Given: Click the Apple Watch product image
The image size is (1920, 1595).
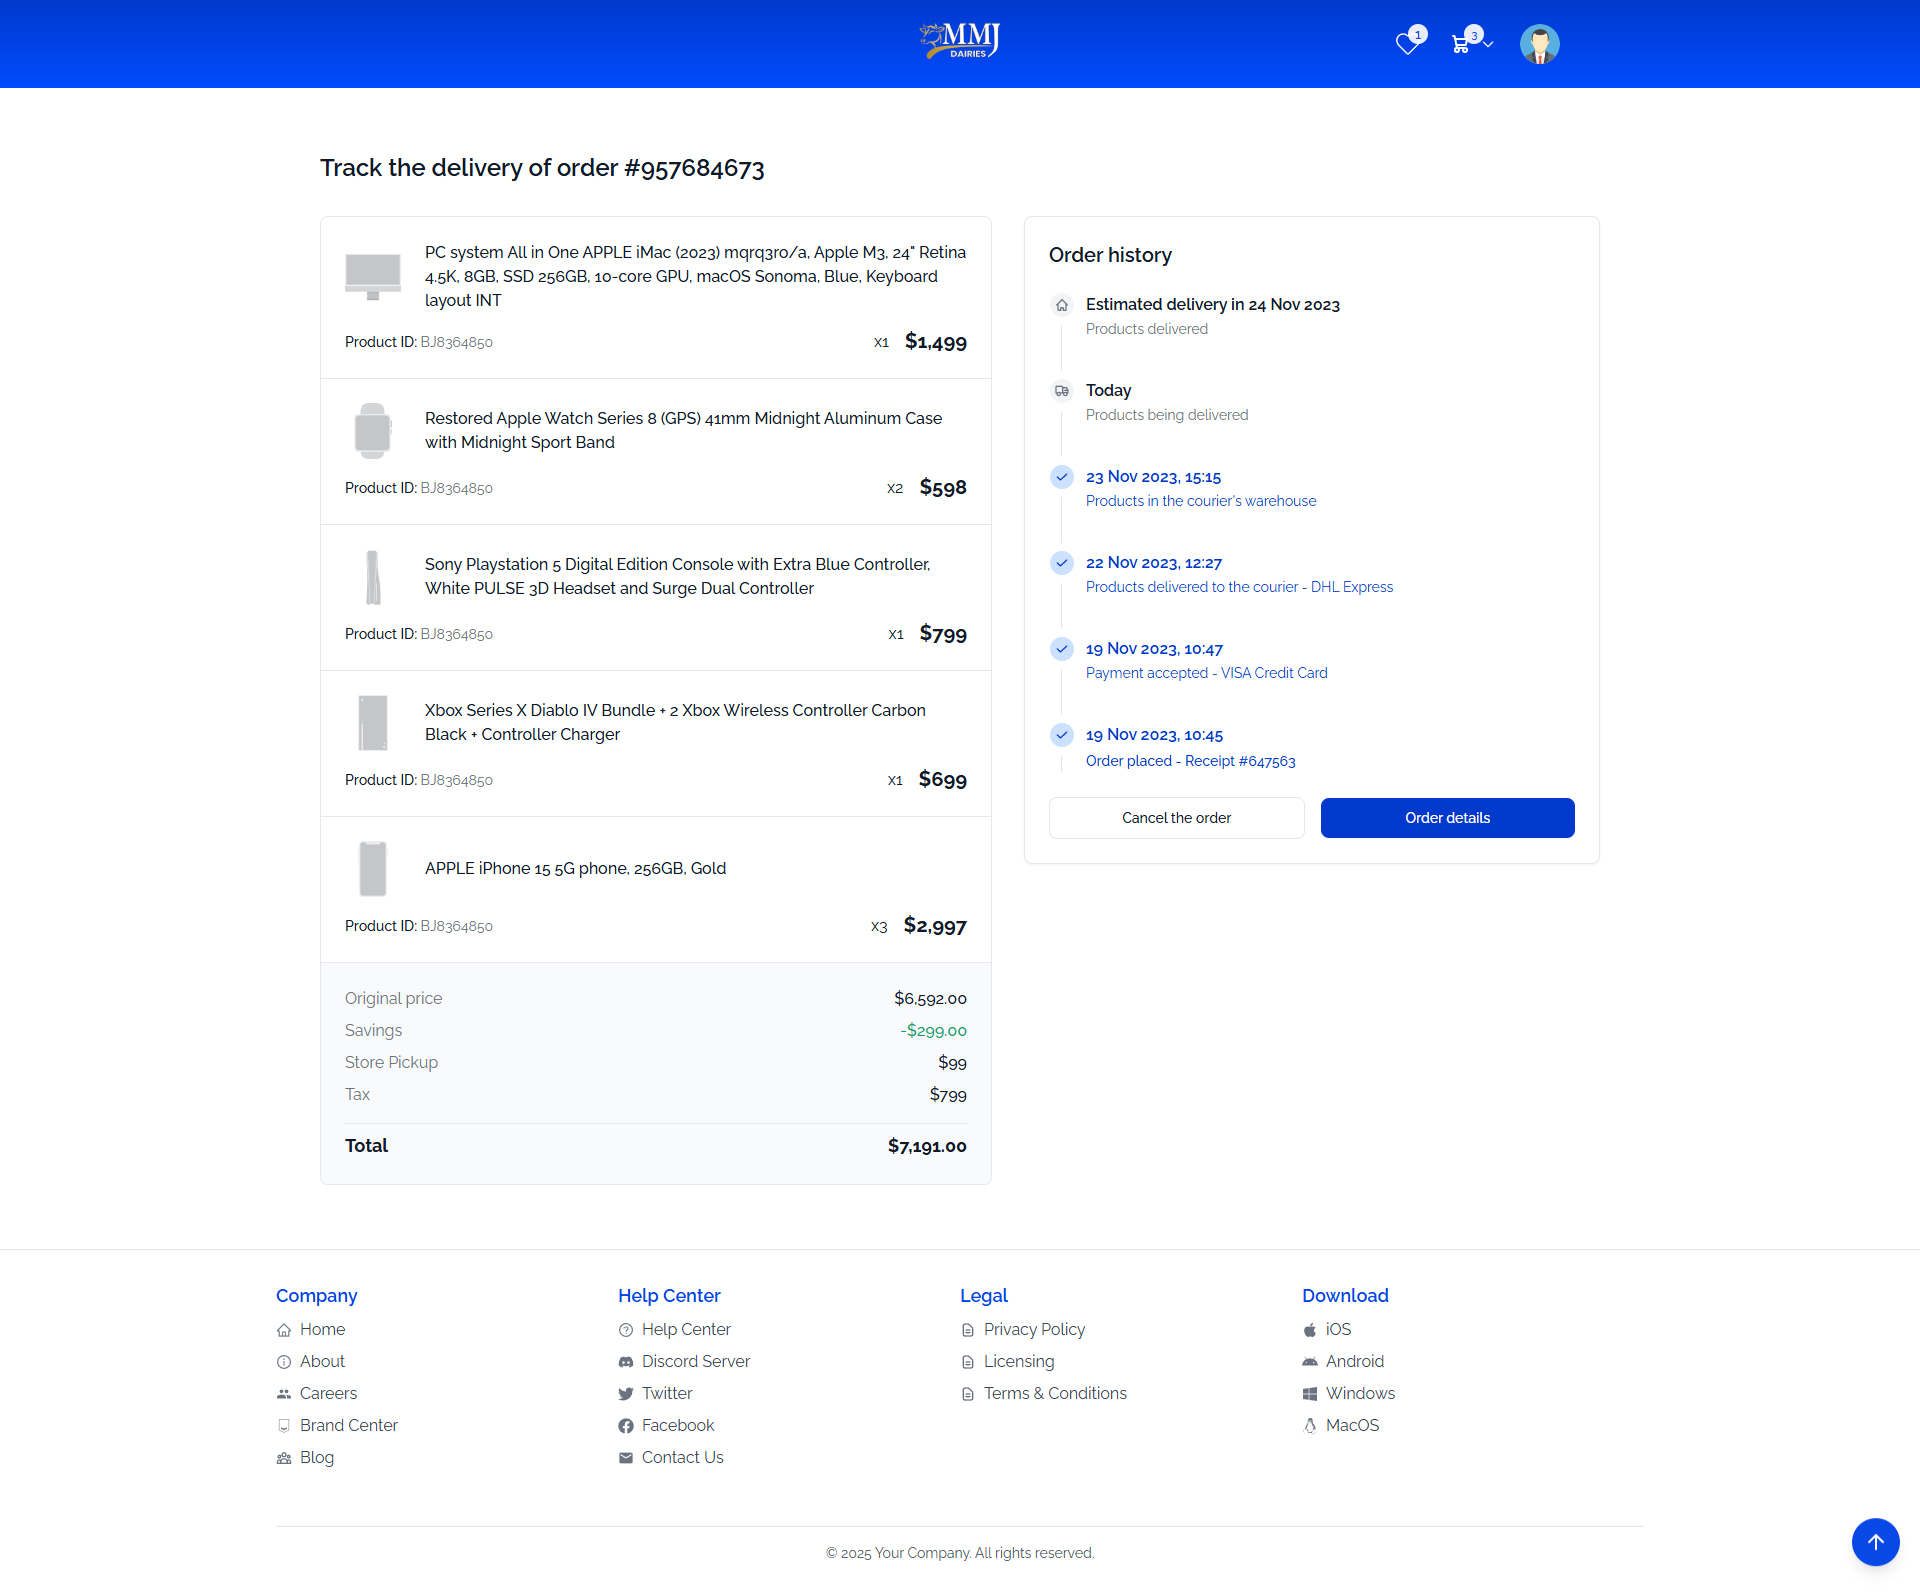Looking at the screenshot, I should 372,431.
